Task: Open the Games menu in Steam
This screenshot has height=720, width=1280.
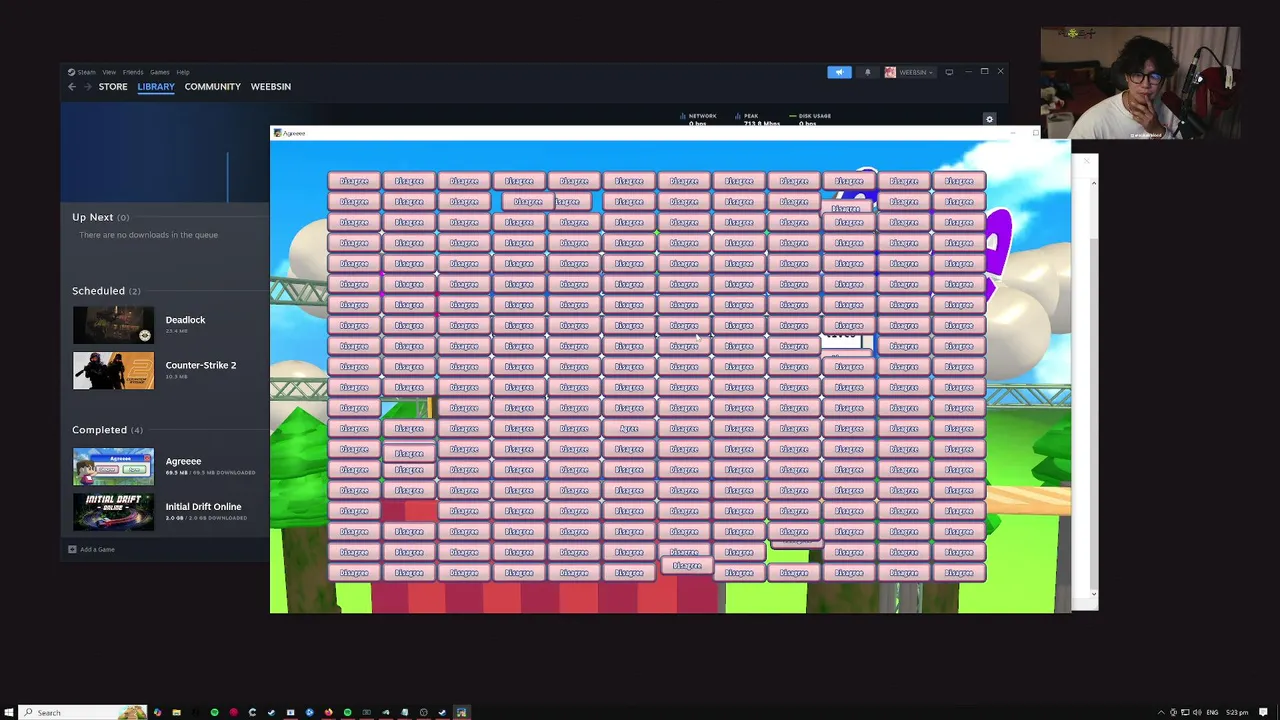Action: click(160, 72)
